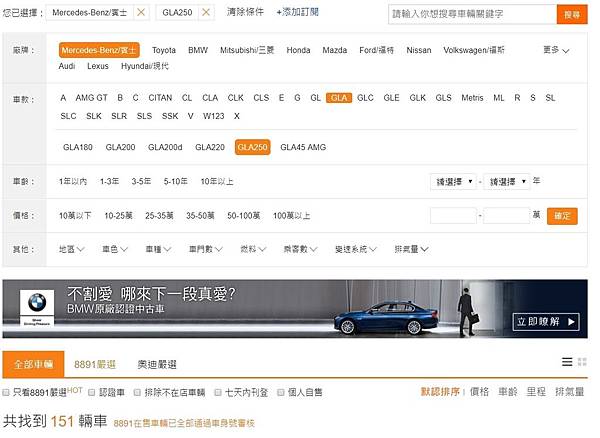Screen dimensions: 600x438
Task: Sort results by 價格
Action: point(479,392)
